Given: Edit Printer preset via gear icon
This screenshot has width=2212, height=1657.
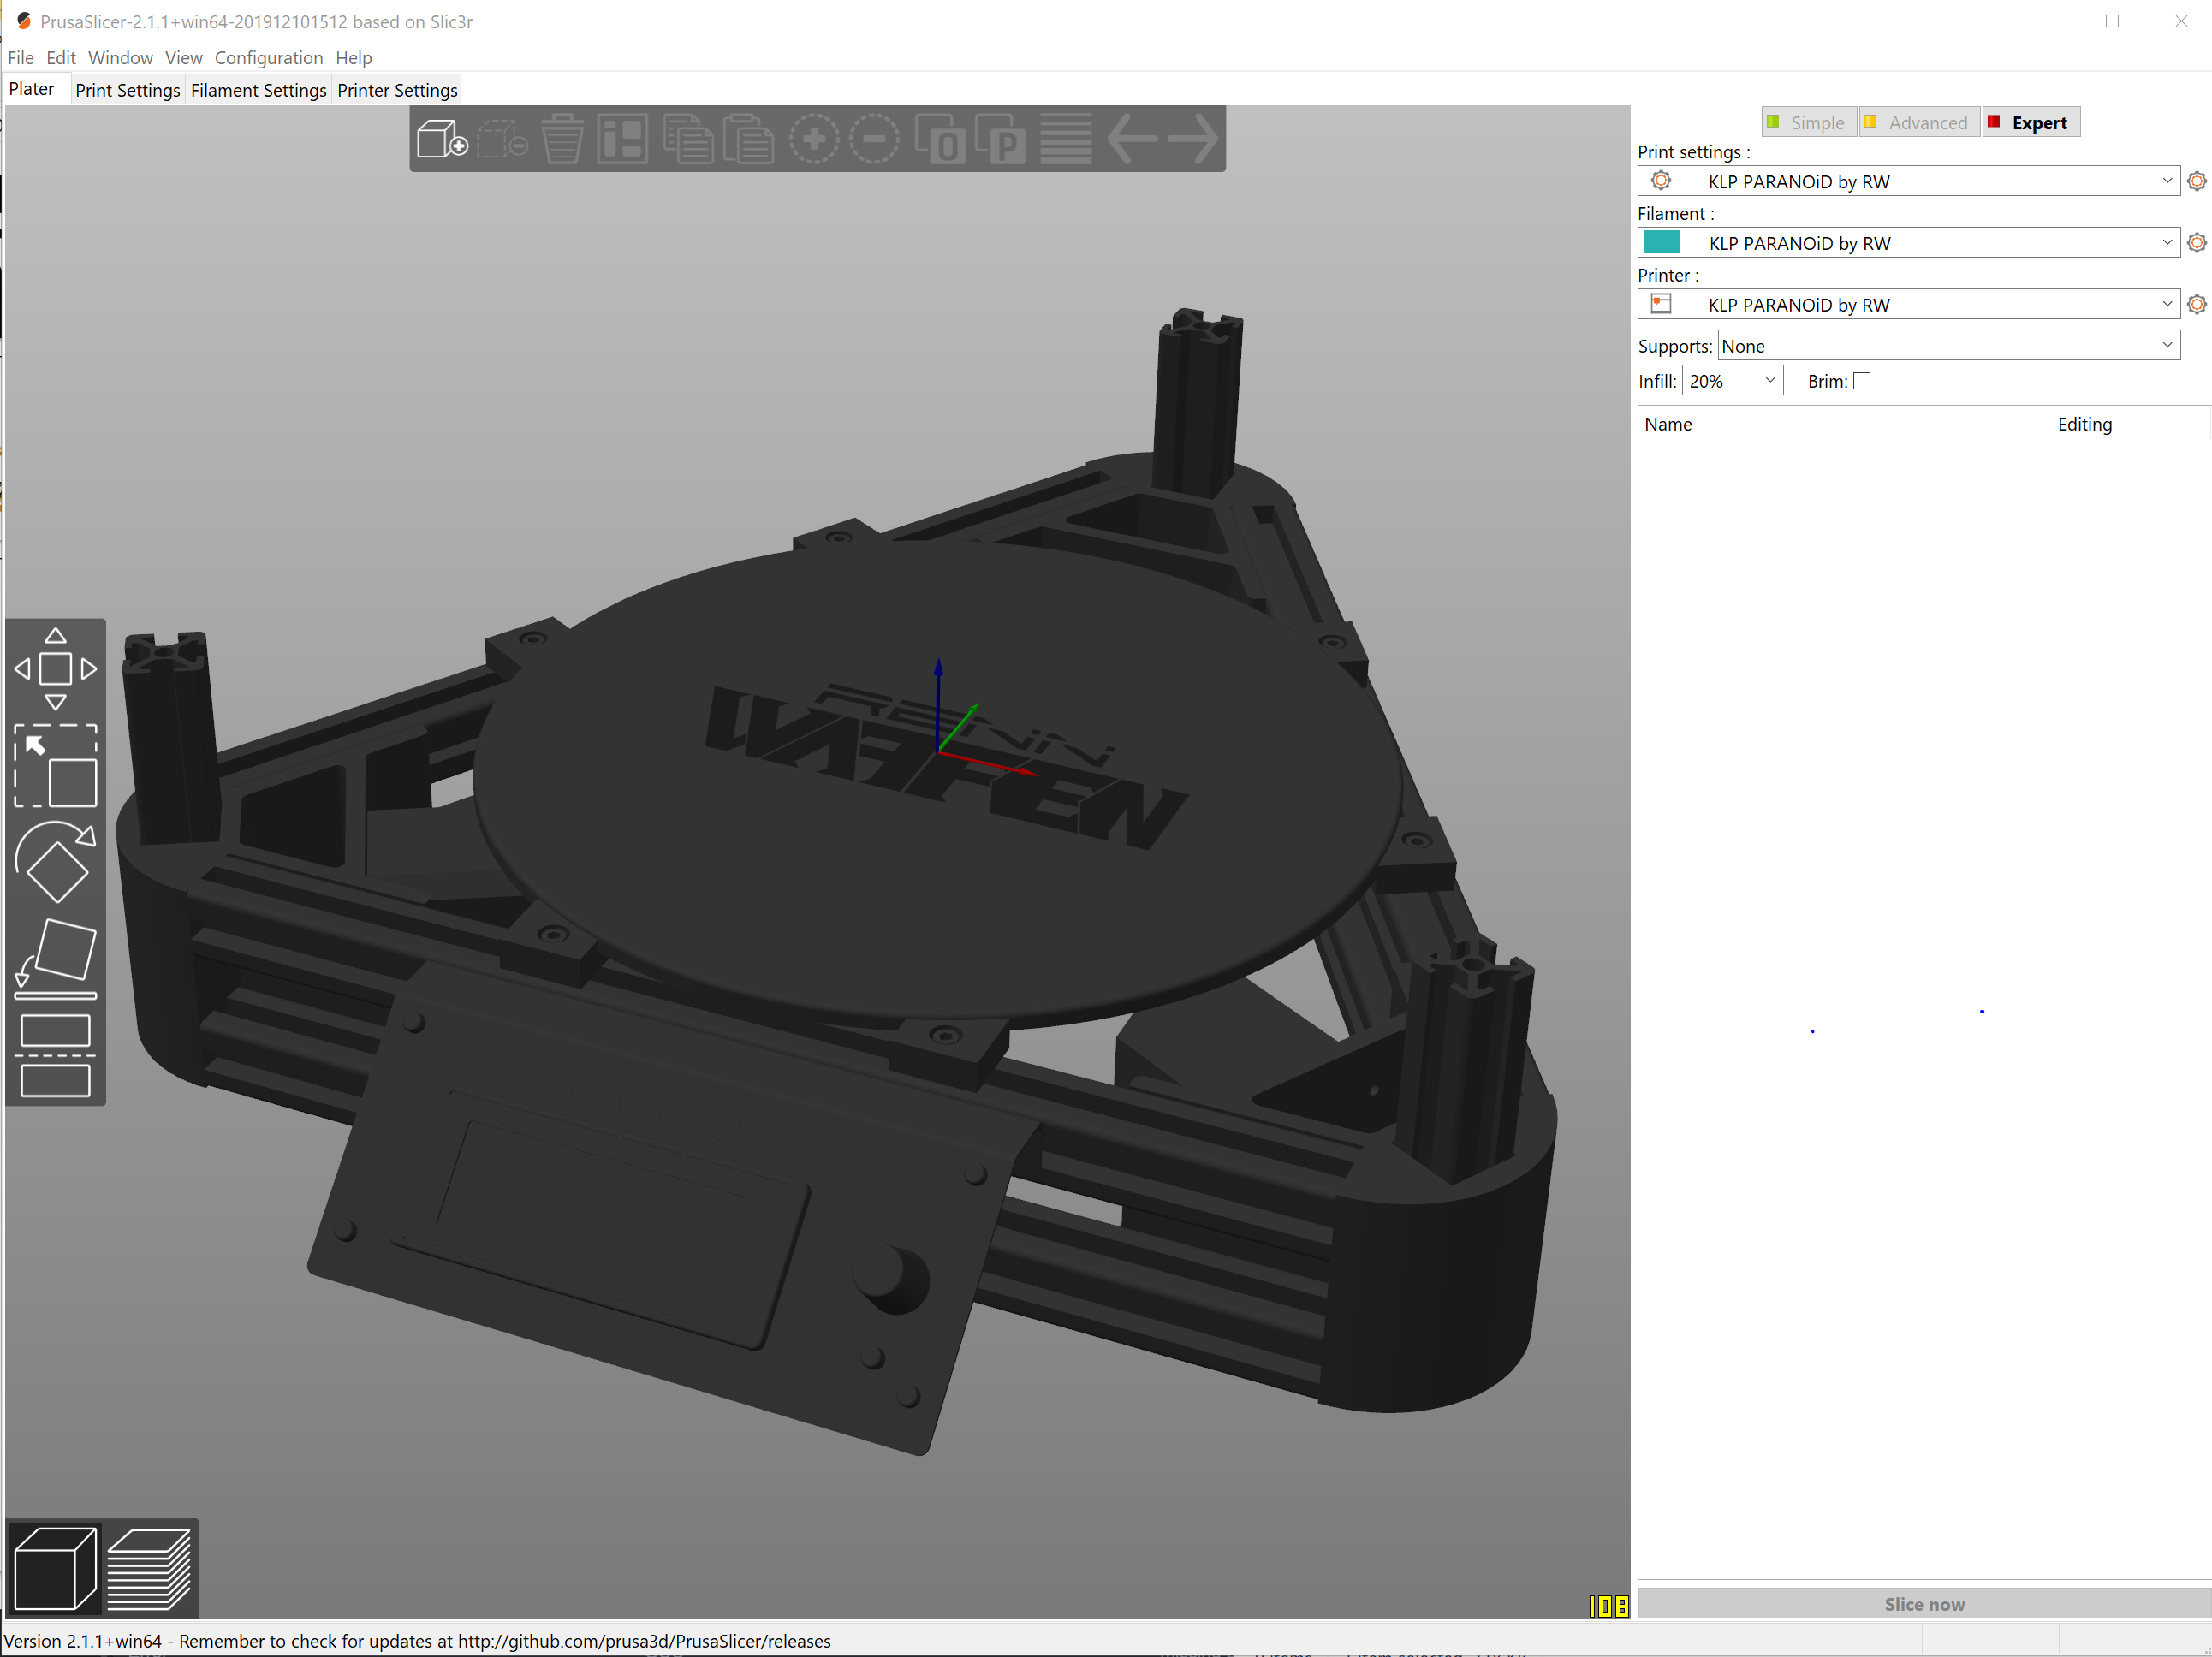Looking at the screenshot, I should click(2196, 305).
